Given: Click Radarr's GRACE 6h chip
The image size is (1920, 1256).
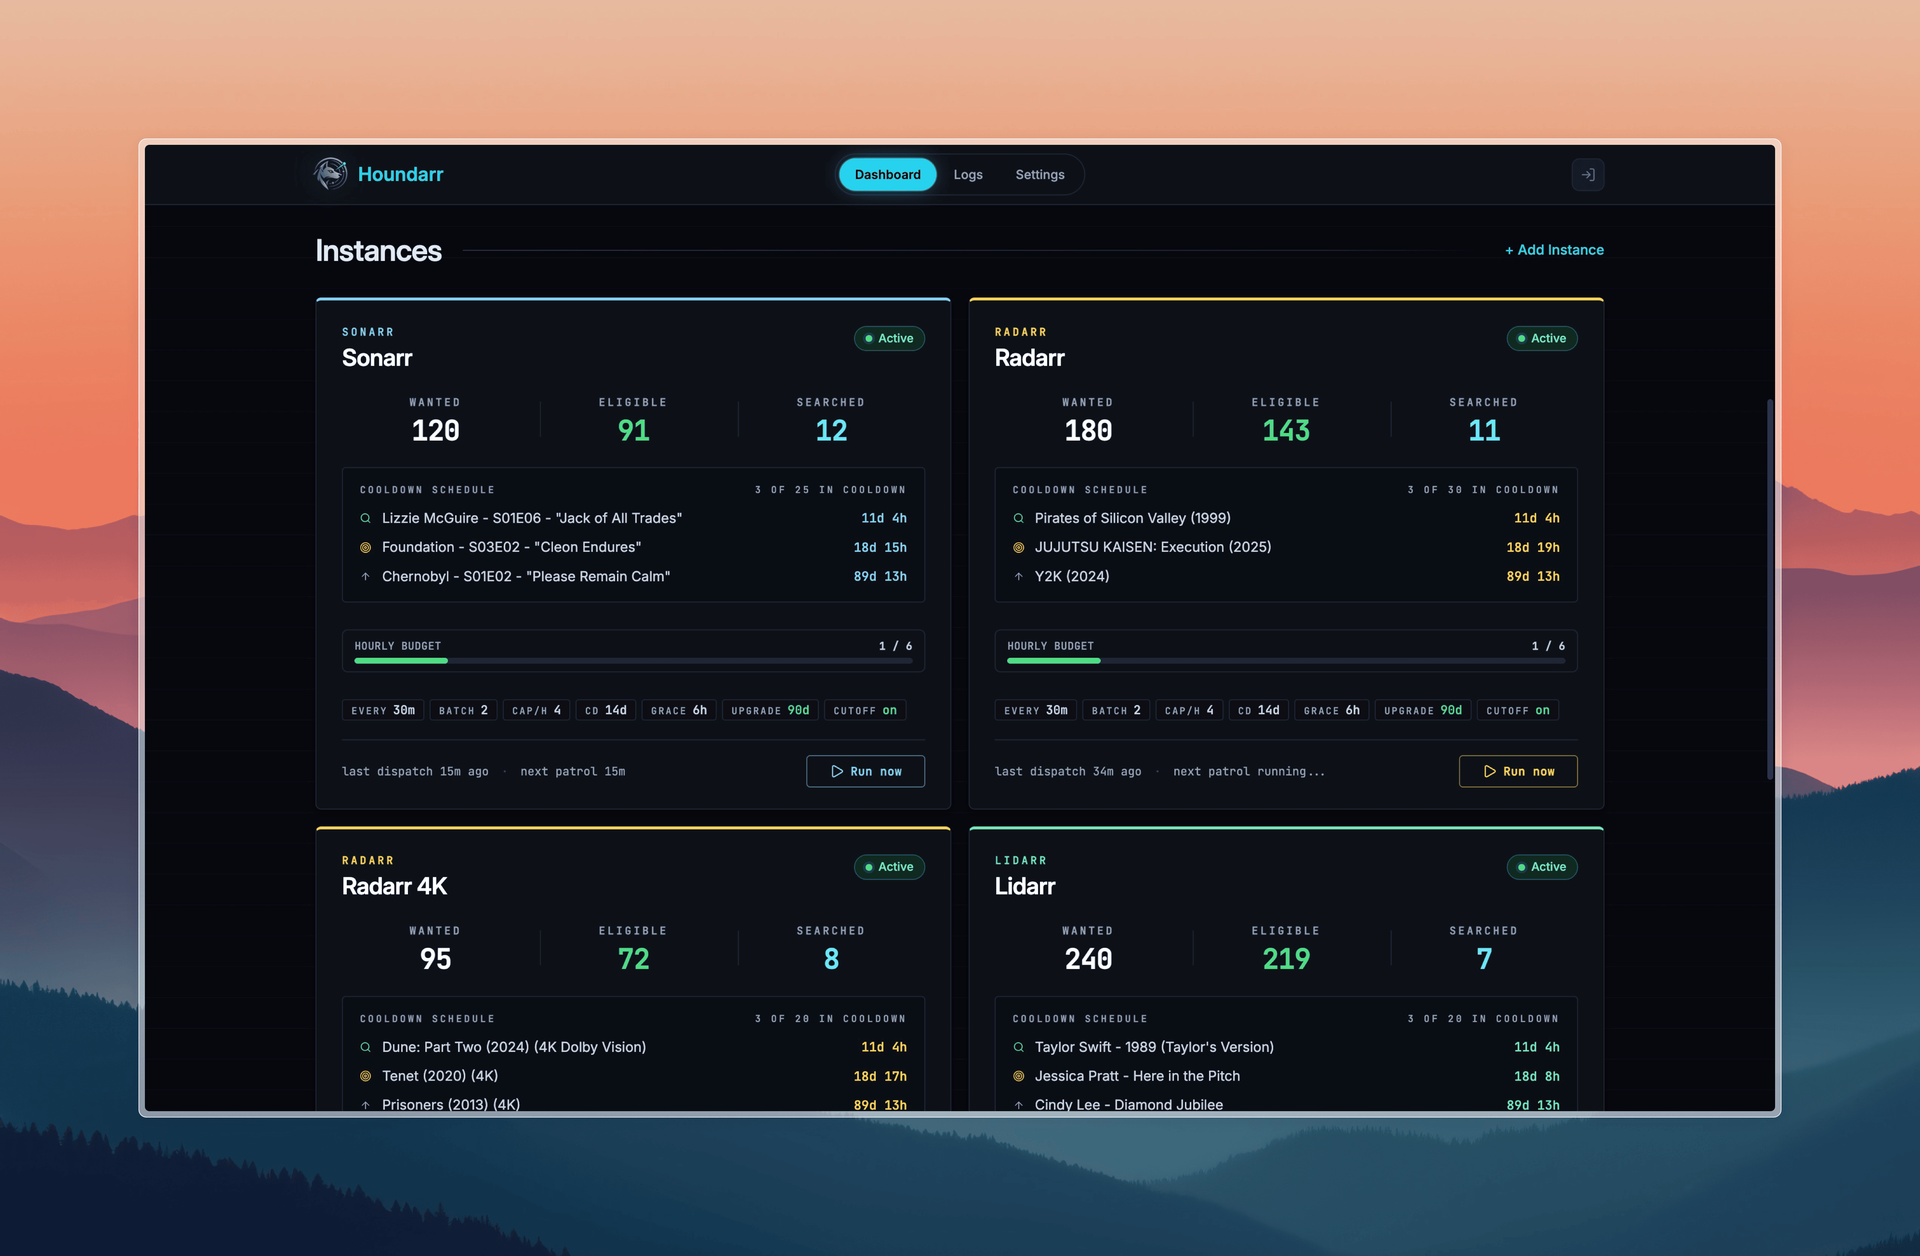Looking at the screenshot, I should [1331, 710].
